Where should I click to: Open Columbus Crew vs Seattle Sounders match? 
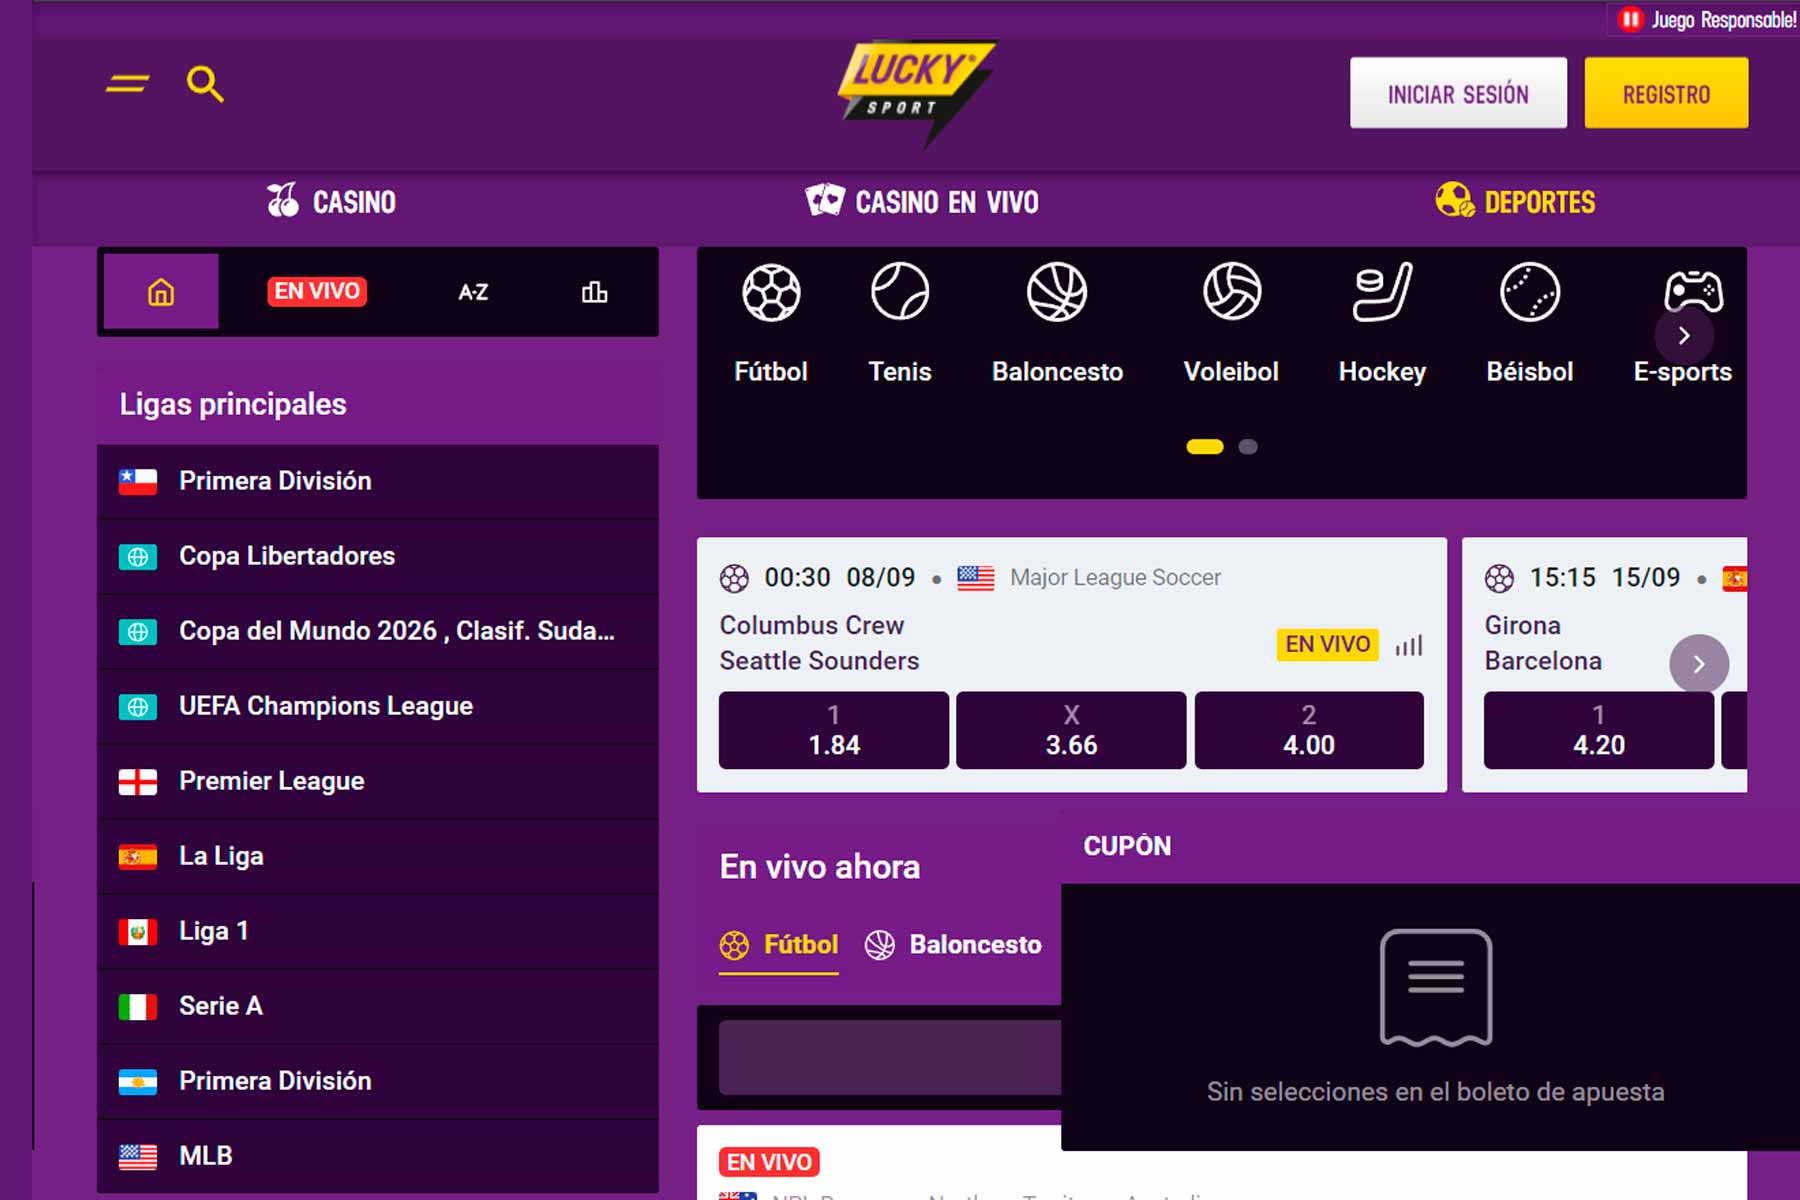click(x=819, y=643)
